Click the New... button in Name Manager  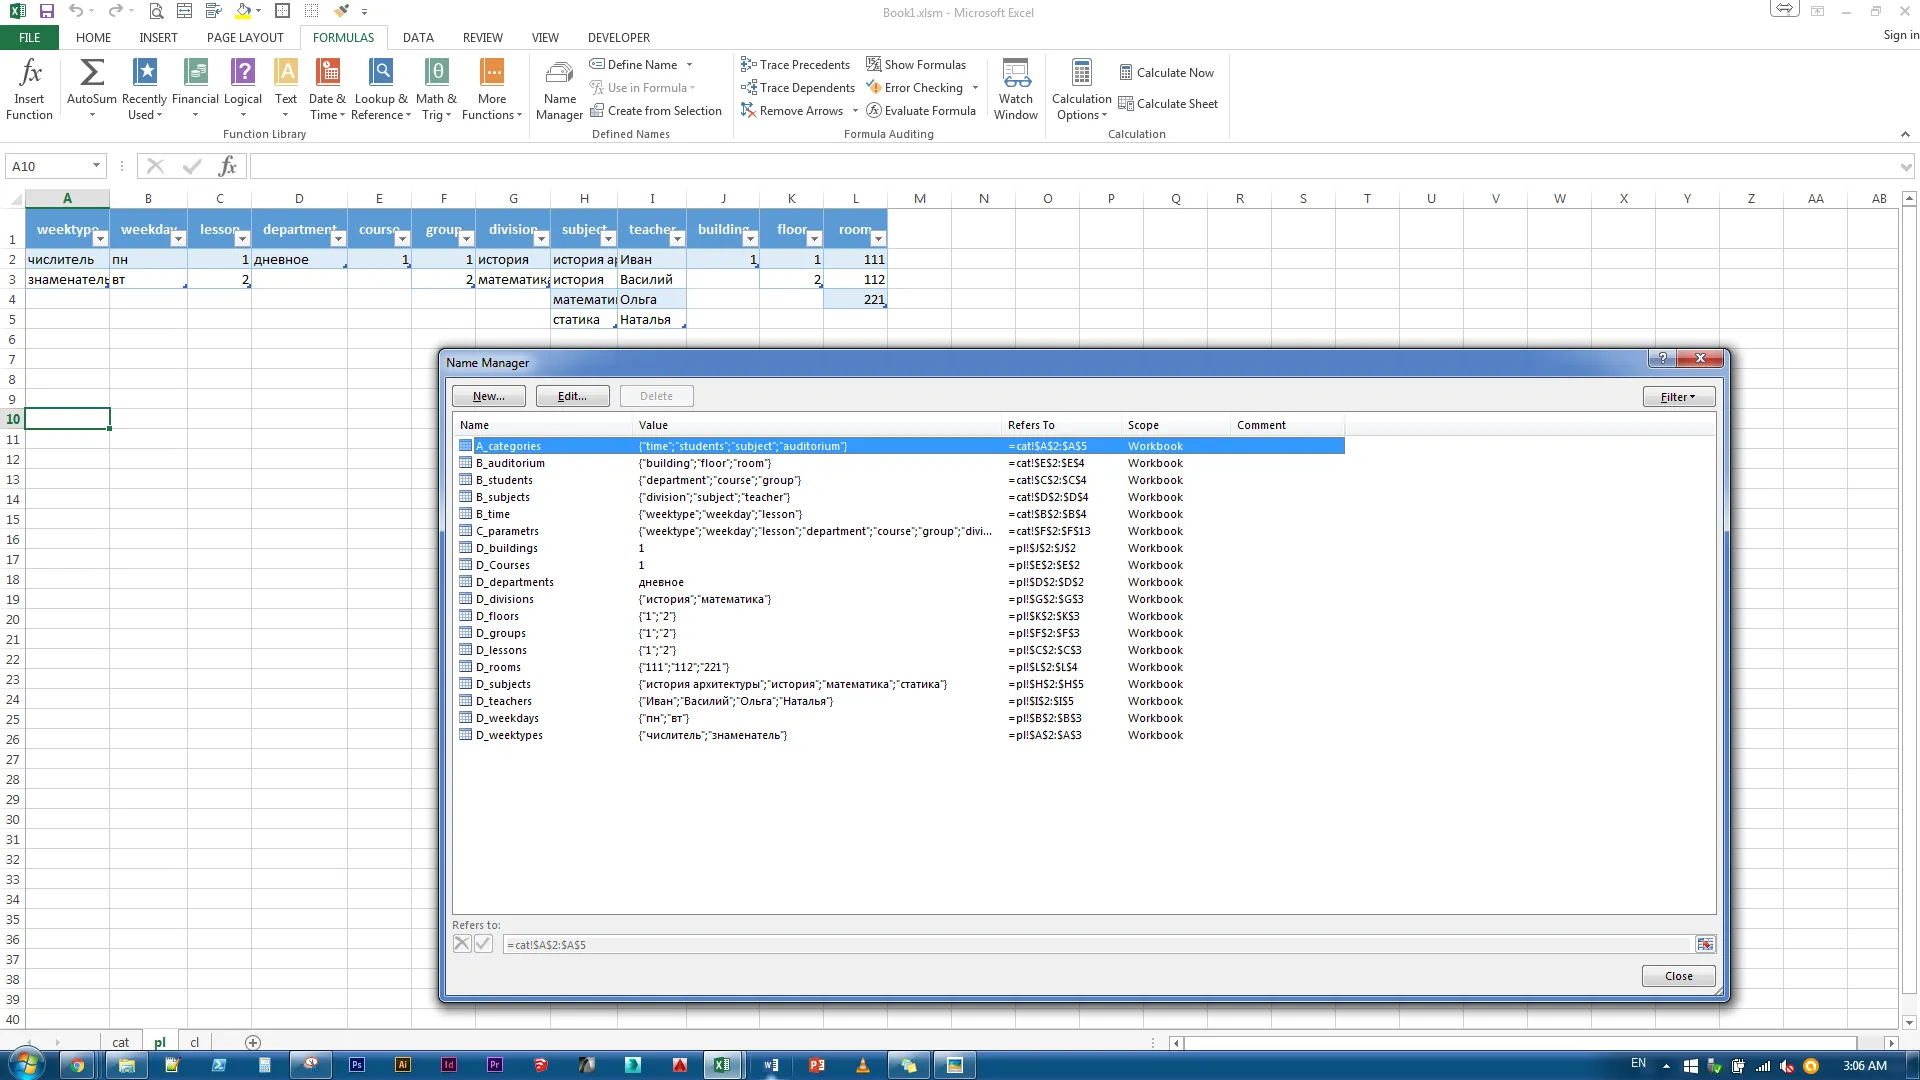point(488,397)
